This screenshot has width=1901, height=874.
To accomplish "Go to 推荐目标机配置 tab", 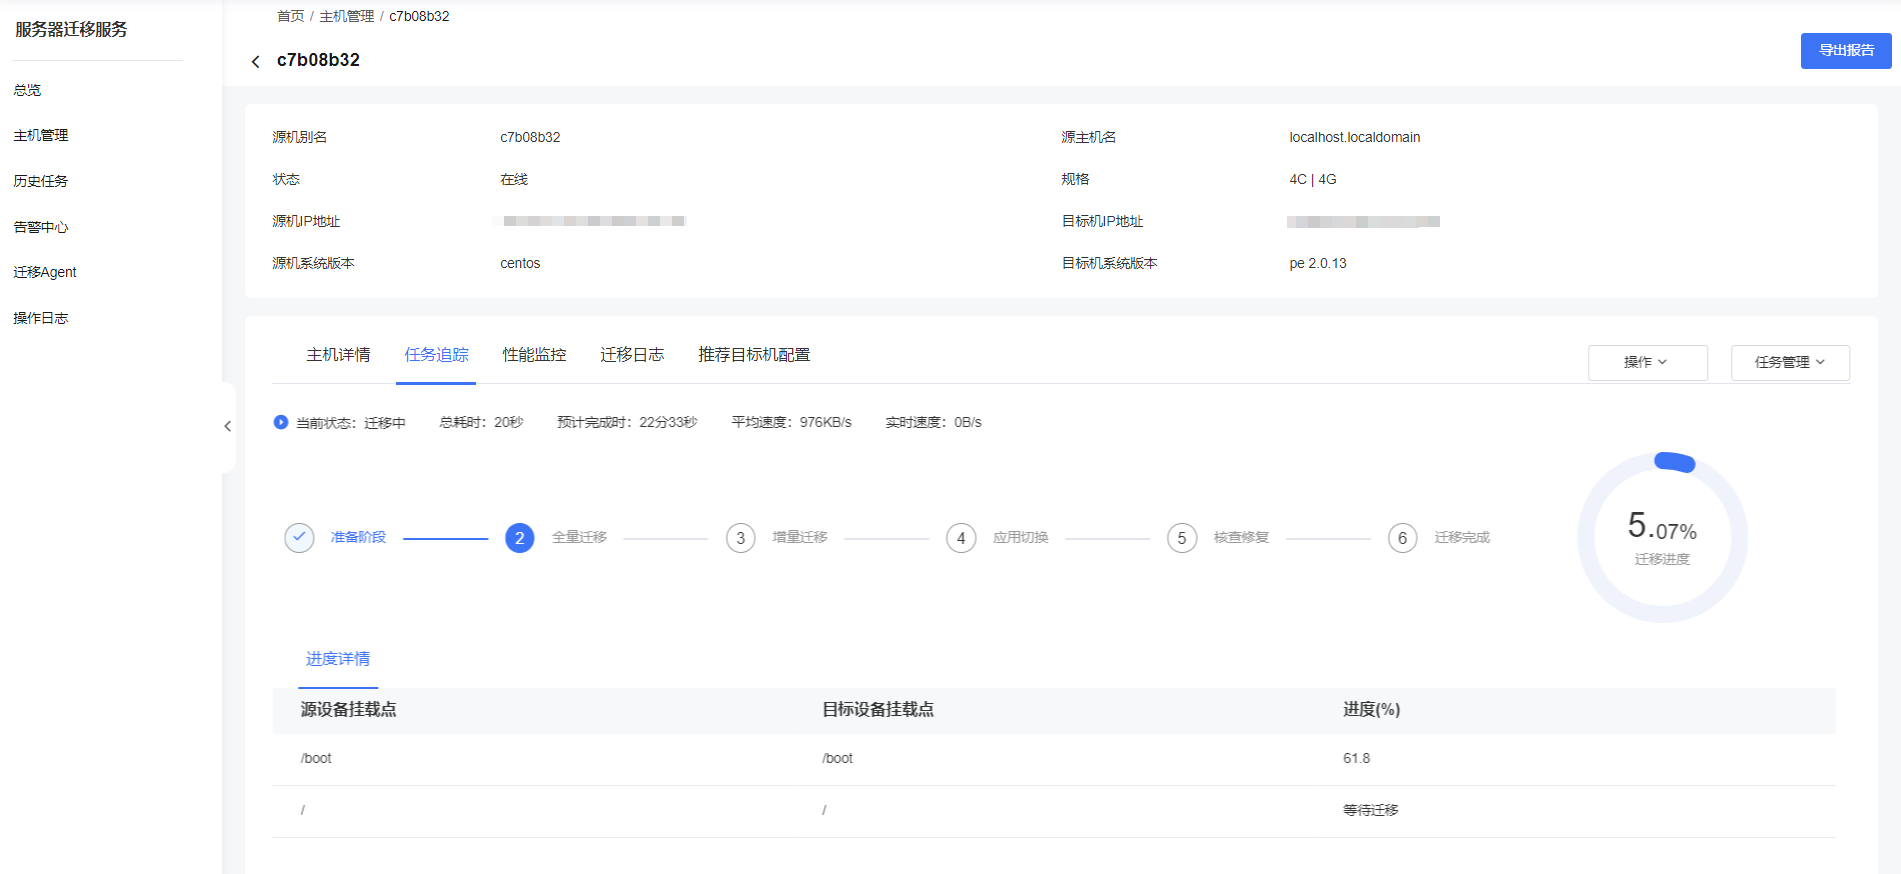I will point(754,355).
